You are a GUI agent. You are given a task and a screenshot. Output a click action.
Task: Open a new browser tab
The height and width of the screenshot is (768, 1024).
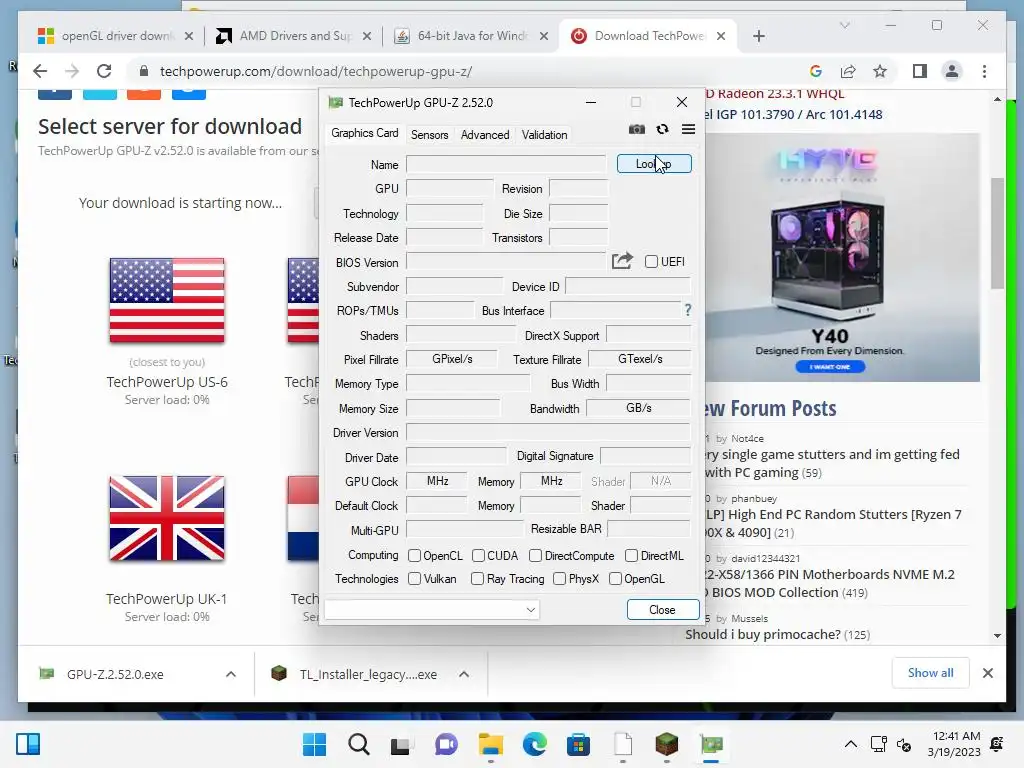[x=758, y=36]
